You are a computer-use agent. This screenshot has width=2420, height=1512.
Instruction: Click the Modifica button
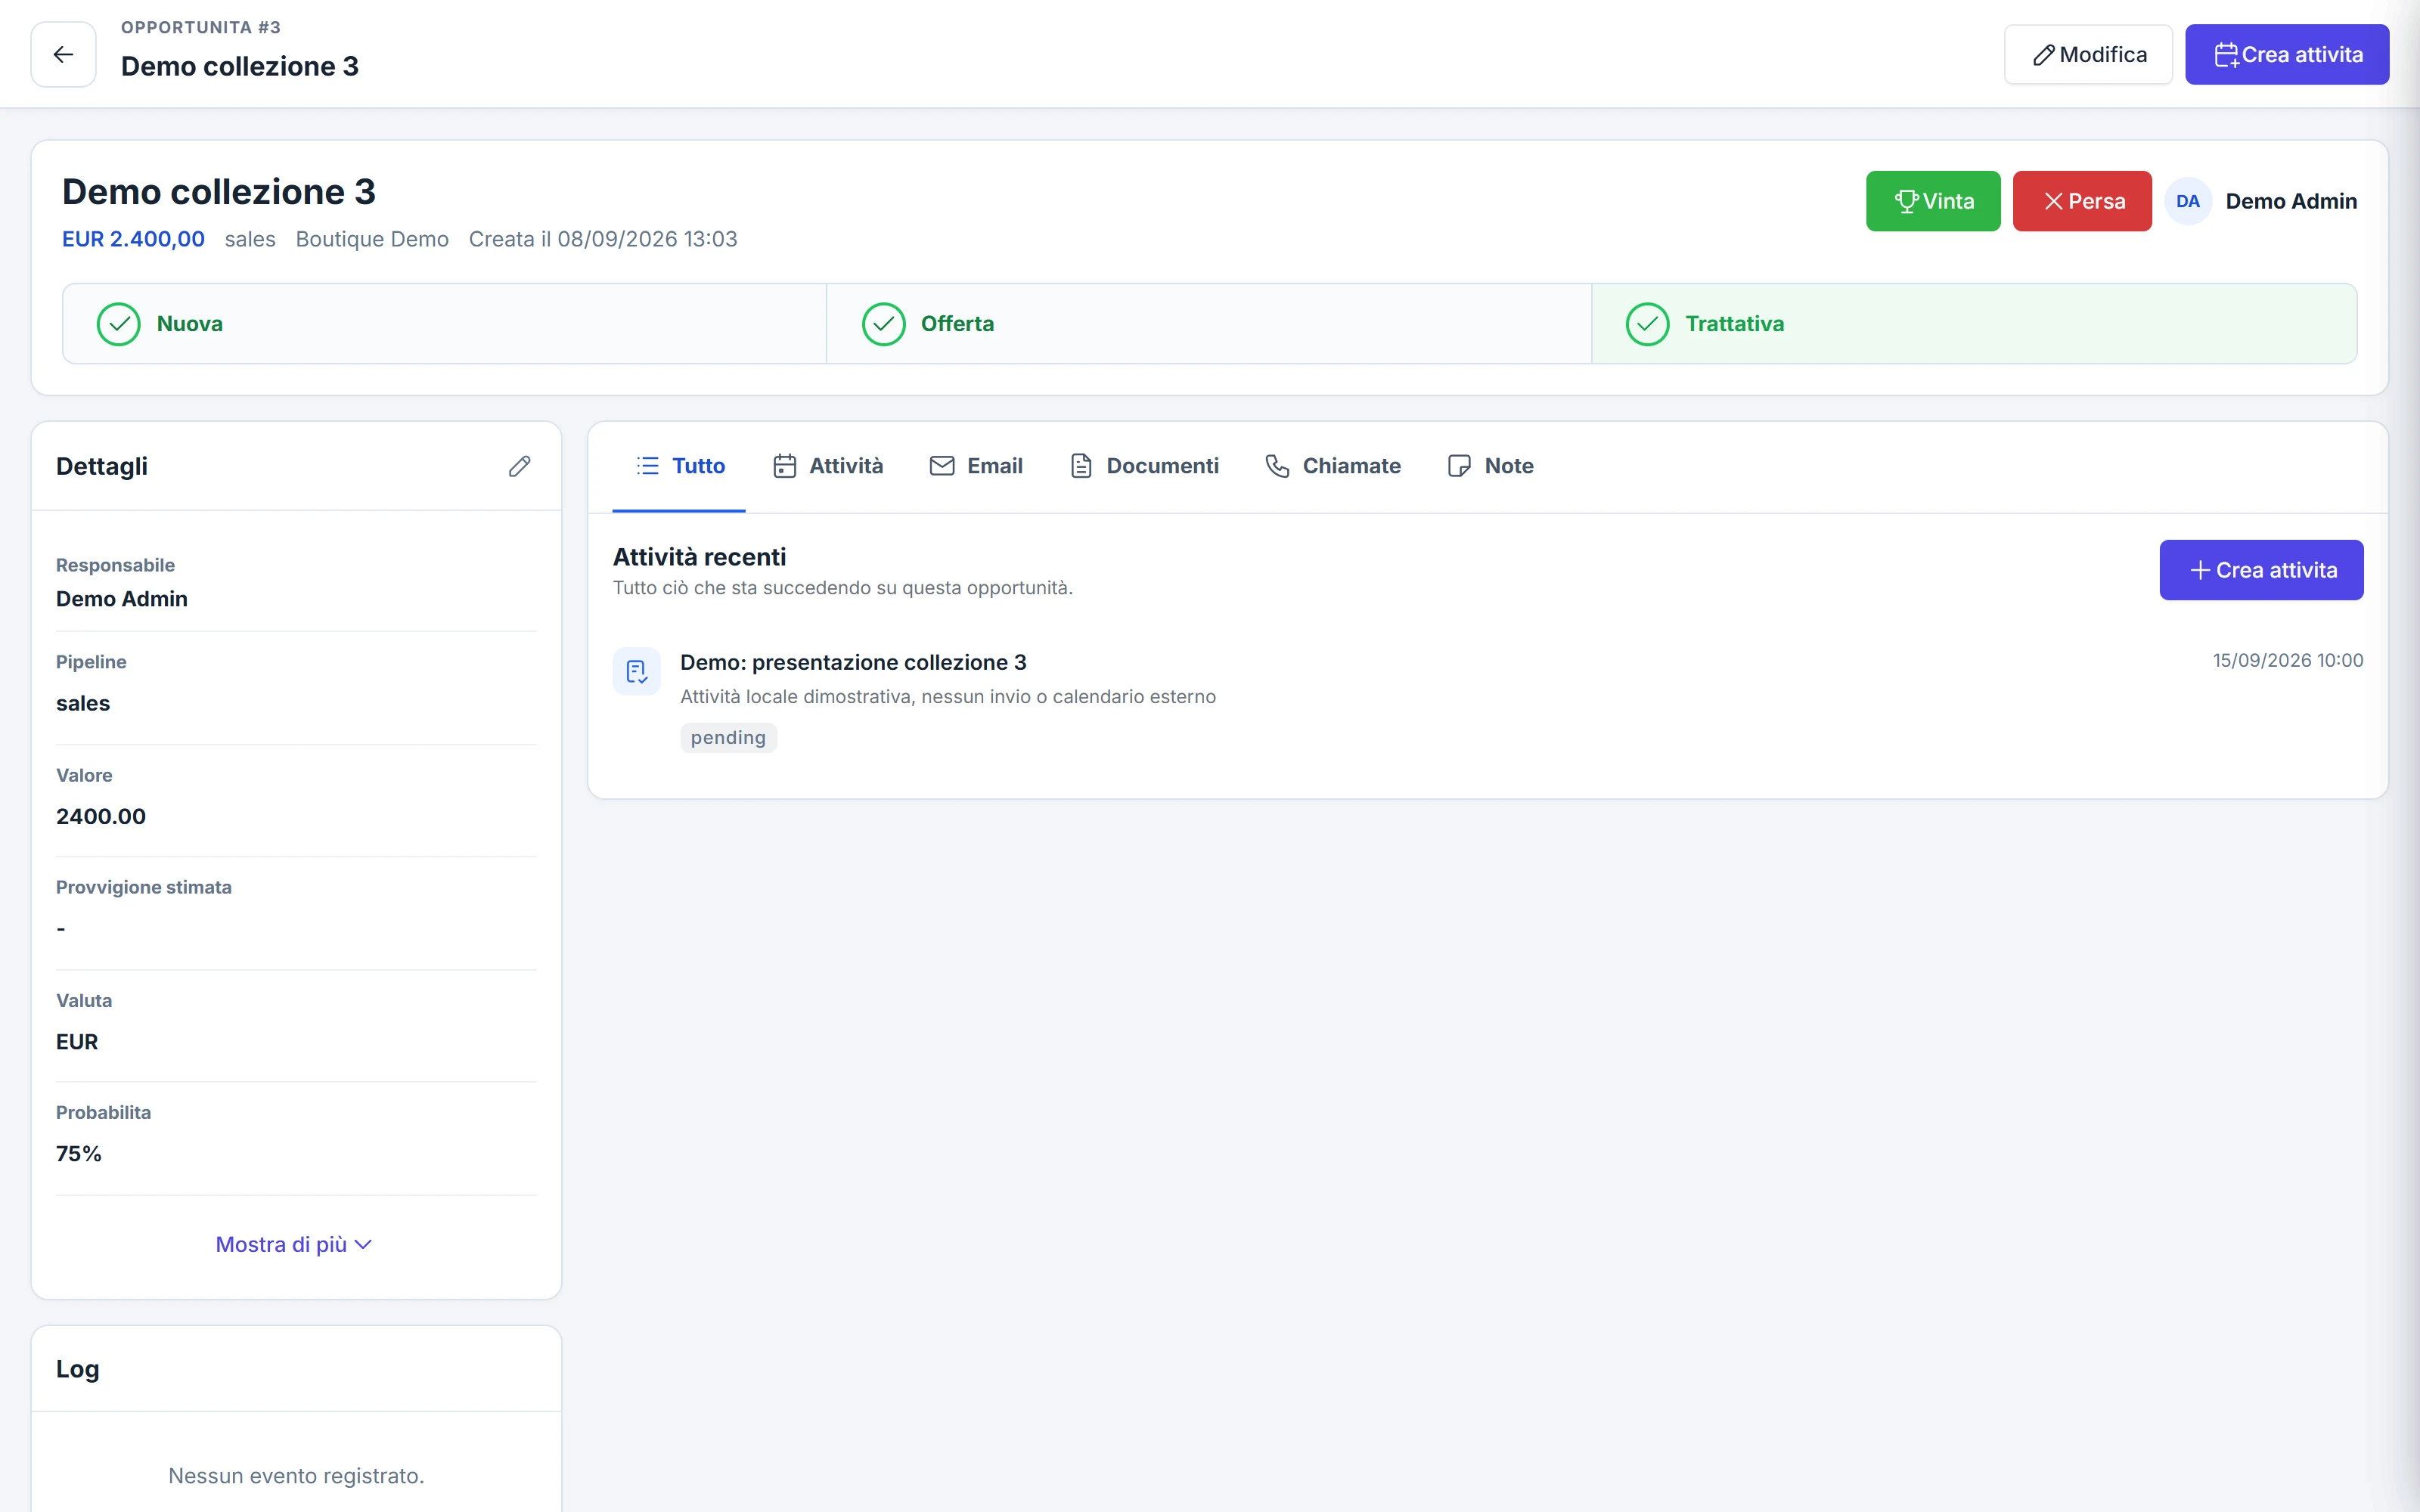pyautogui.click(x=2088, y=55)
